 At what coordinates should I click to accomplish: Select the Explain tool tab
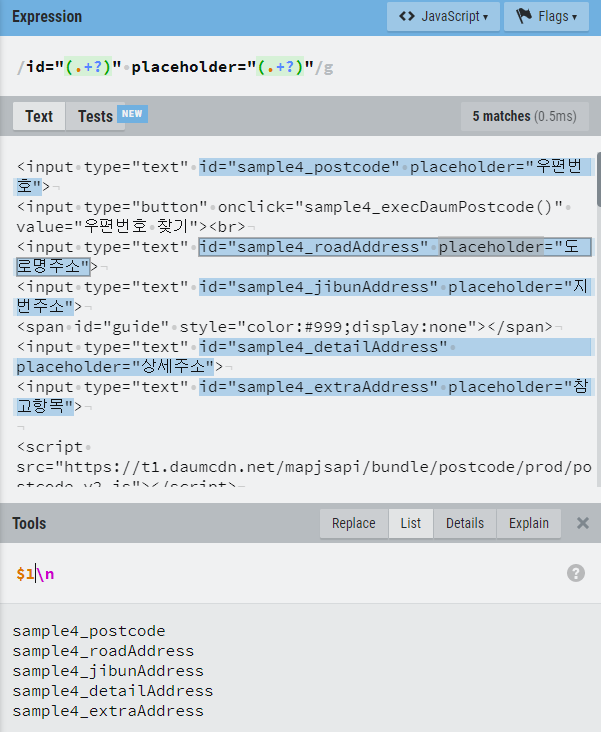[529, 523]
